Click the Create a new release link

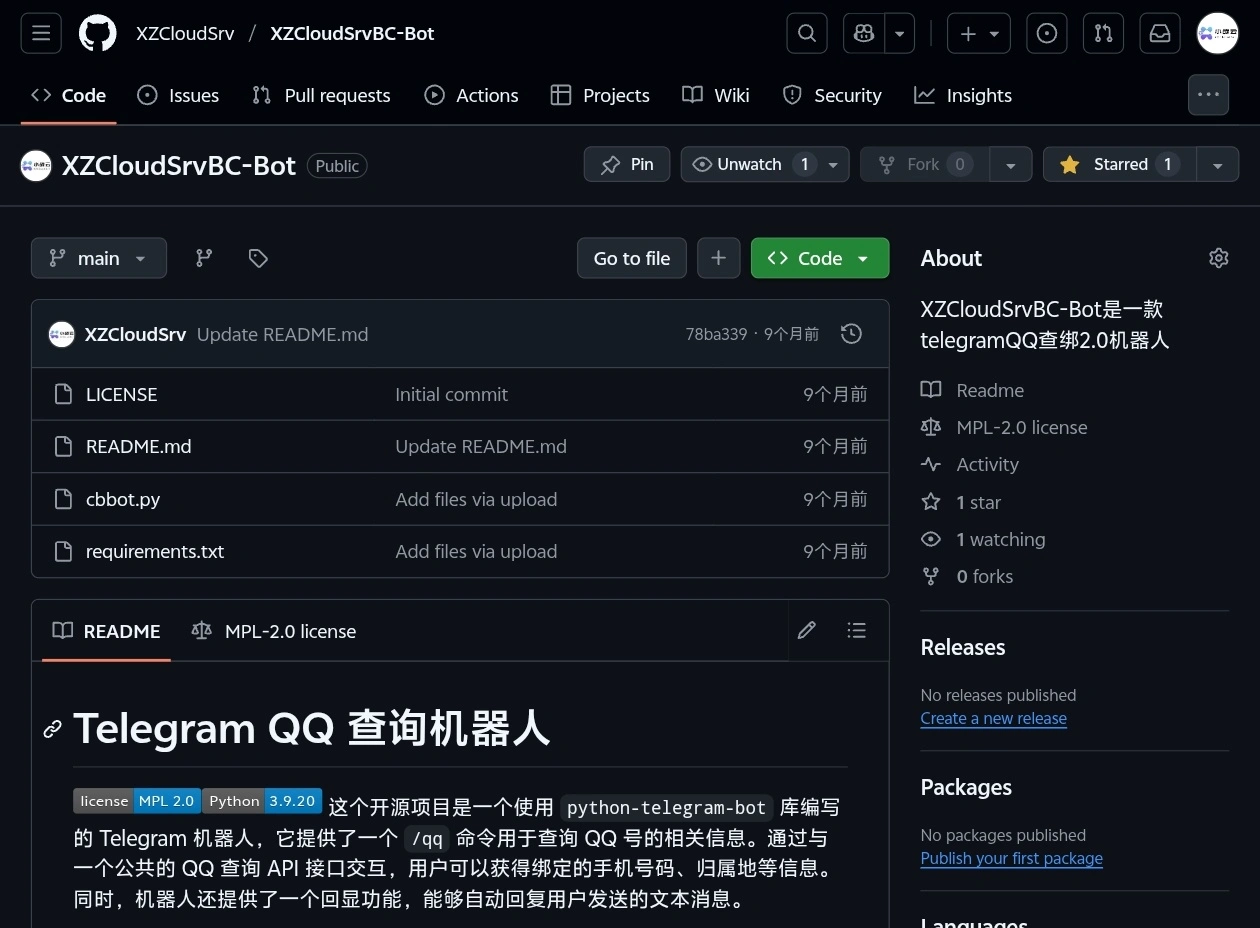(x=993, y=718)
